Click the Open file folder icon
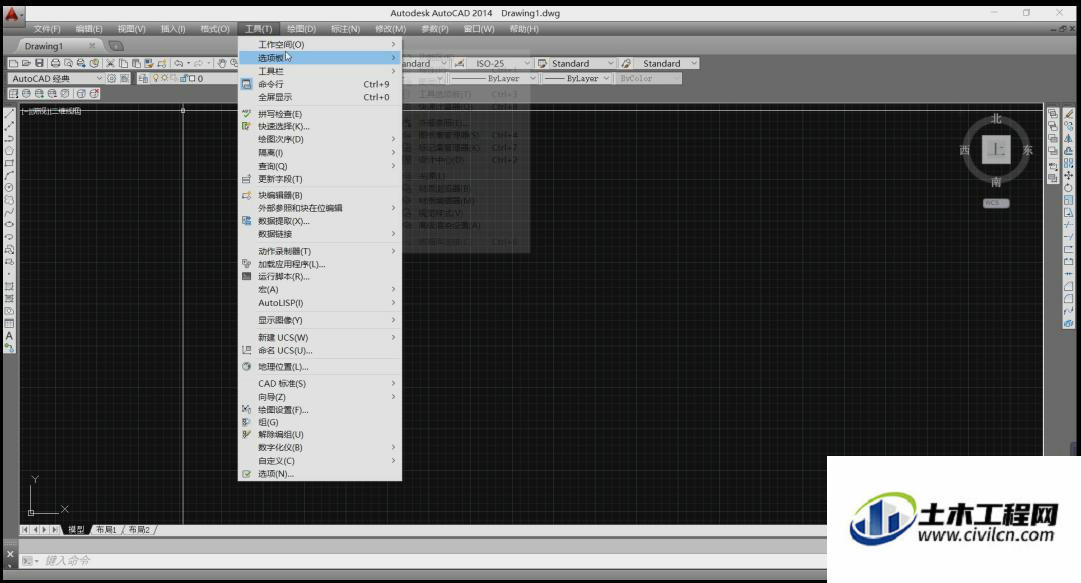The width and height of the screenshot is (1081, 583). tap(26, 63)
